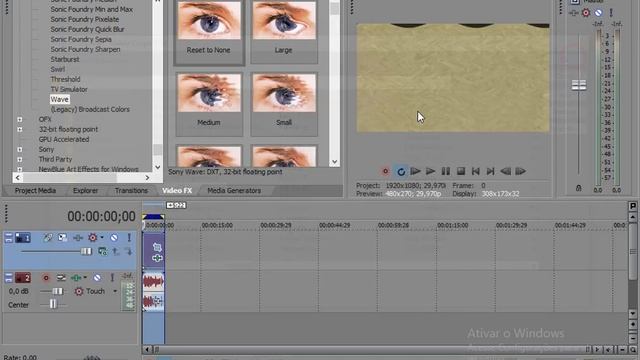640x360 pixels.
Task: Open compositing mode on video track 1
Action: click(102, 251)
